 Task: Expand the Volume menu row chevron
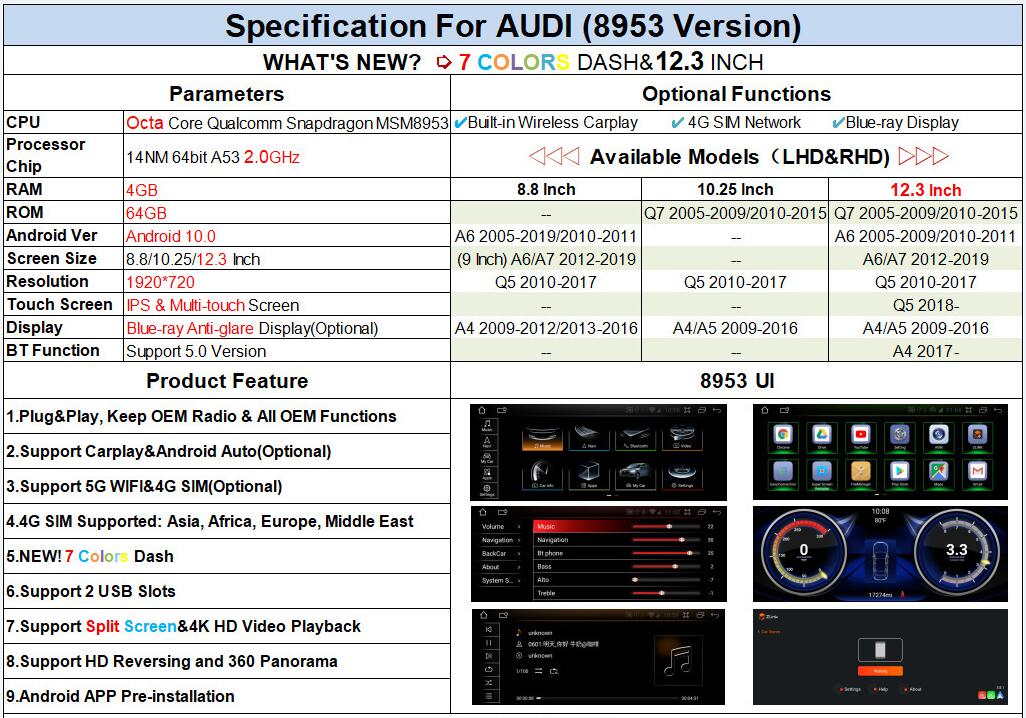(x=518, y=526)
